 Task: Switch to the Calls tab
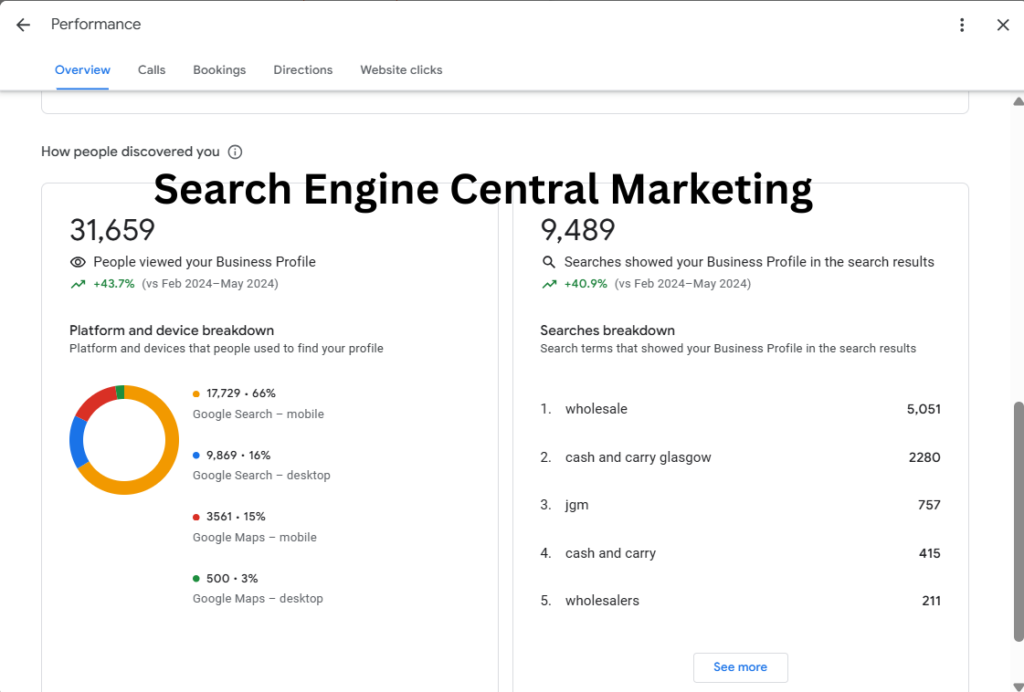(x=152, y=70)
